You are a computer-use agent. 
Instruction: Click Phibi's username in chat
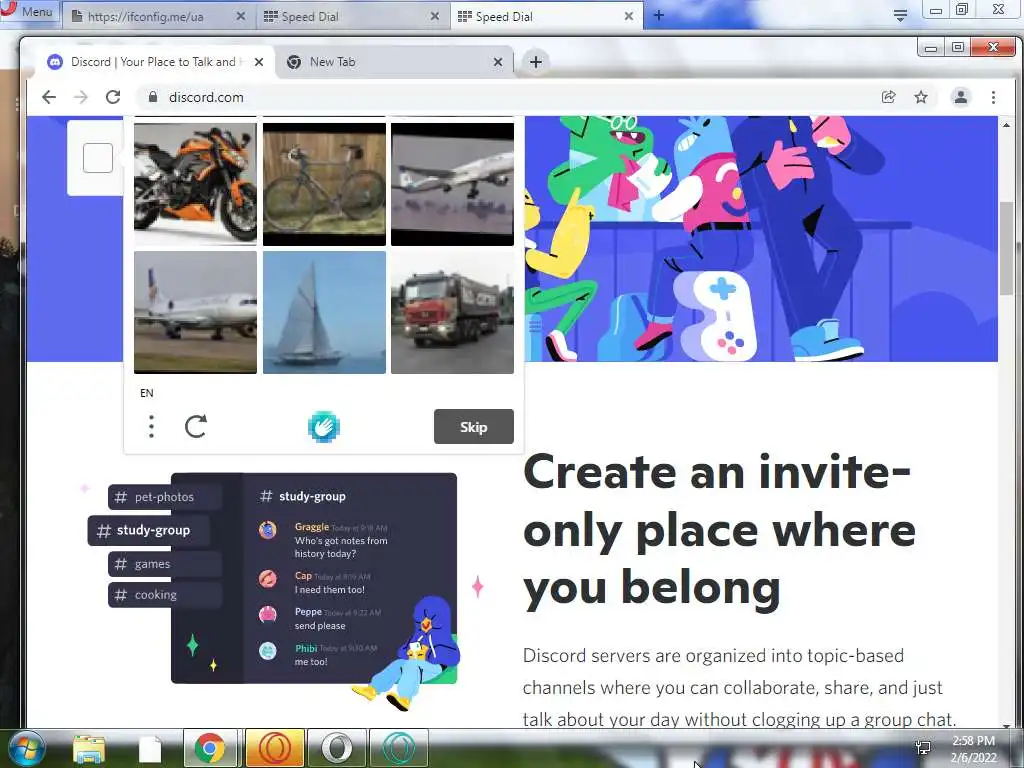(x=306, y=648)
